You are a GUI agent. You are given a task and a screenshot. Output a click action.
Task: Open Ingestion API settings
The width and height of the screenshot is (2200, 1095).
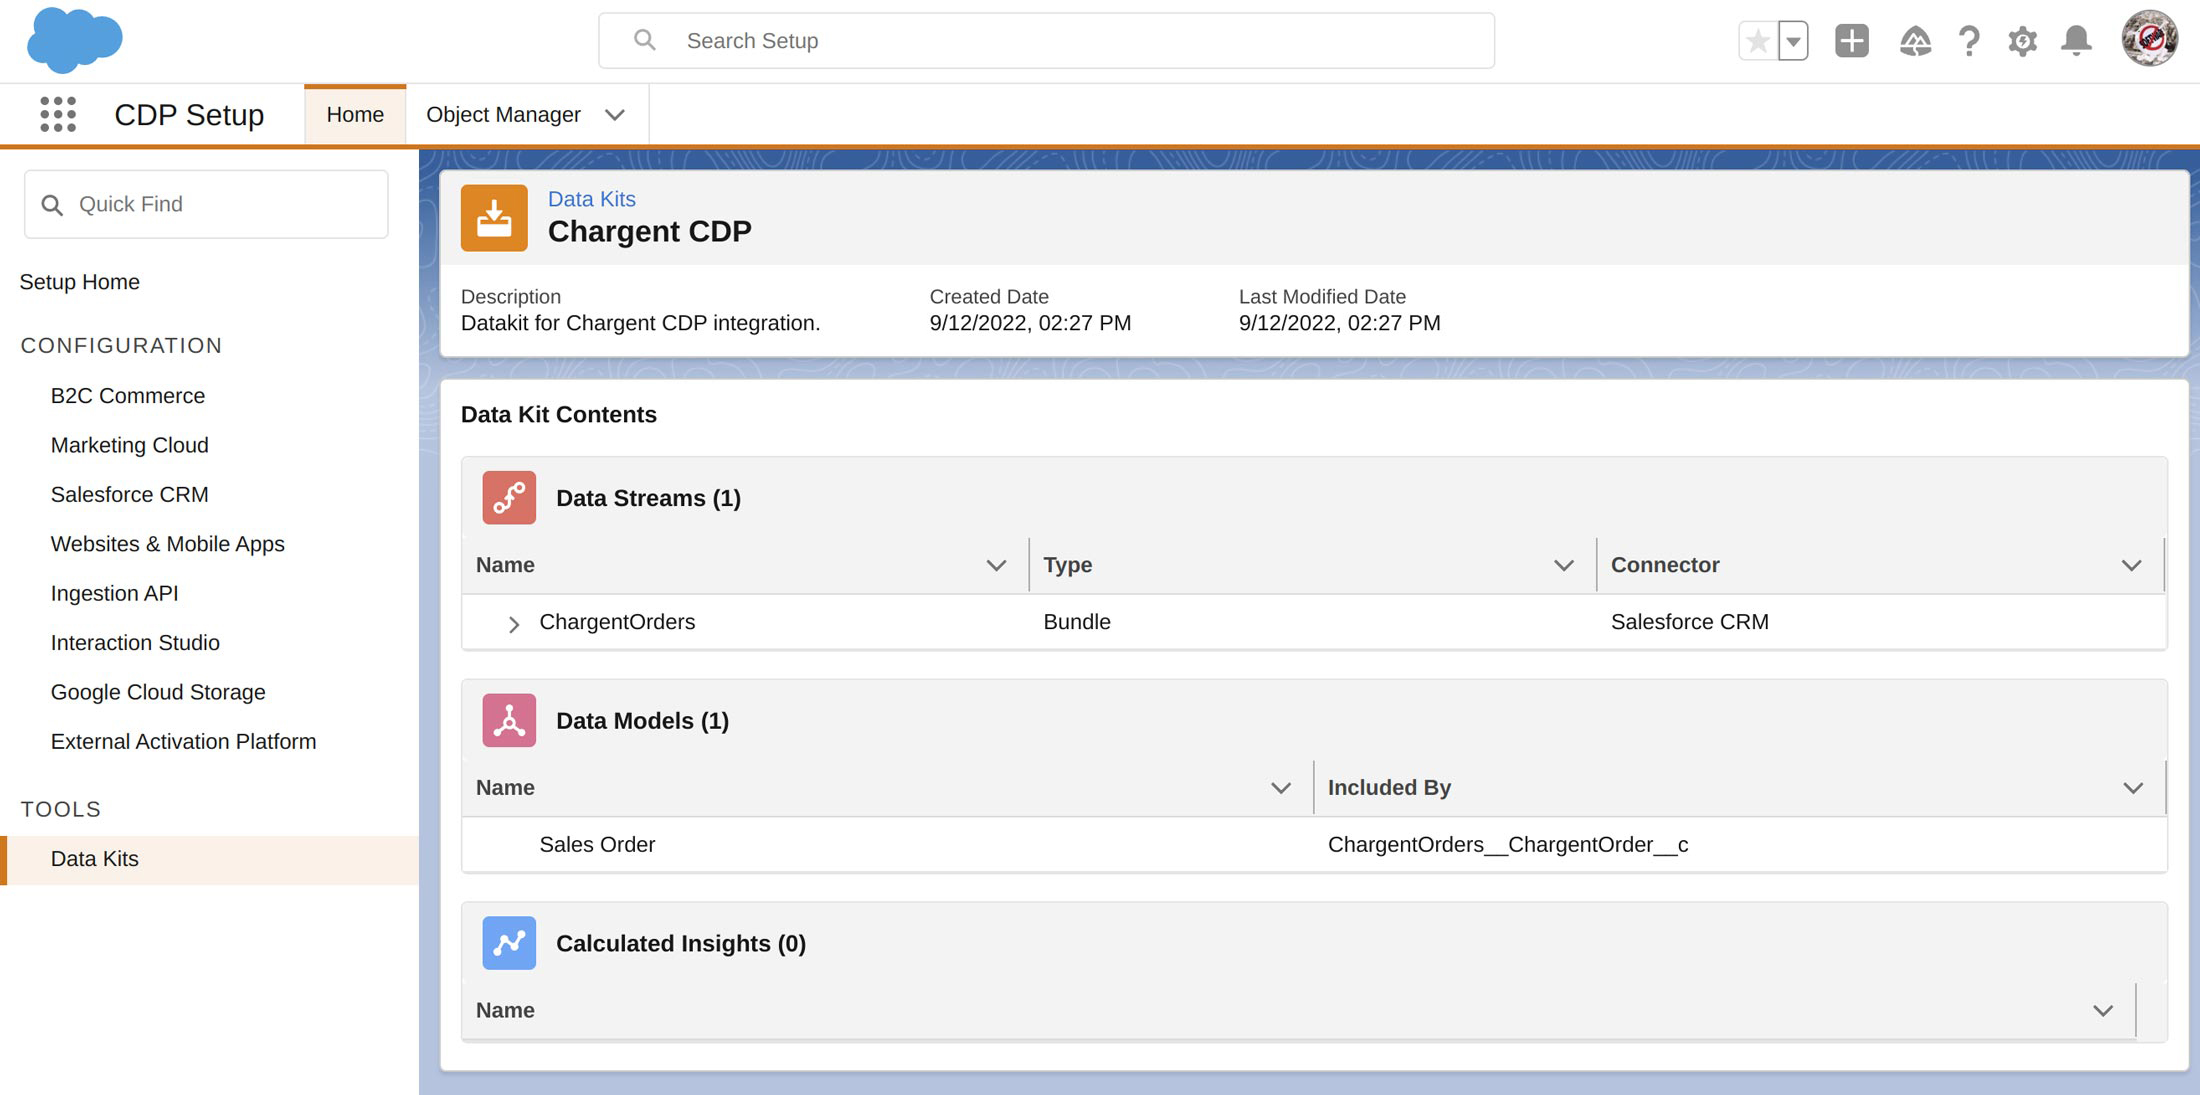pos(115,593)
